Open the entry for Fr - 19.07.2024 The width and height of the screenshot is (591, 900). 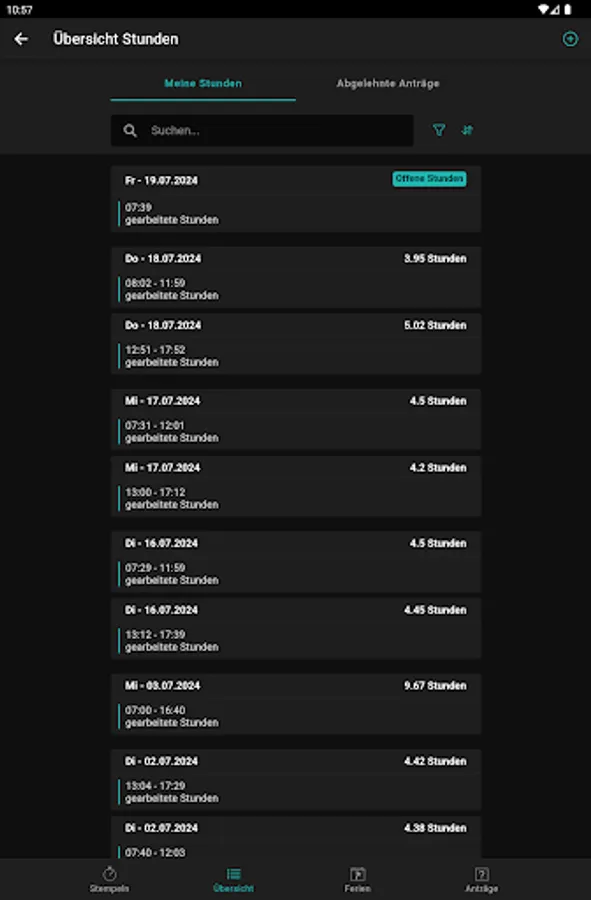(295, 199)
